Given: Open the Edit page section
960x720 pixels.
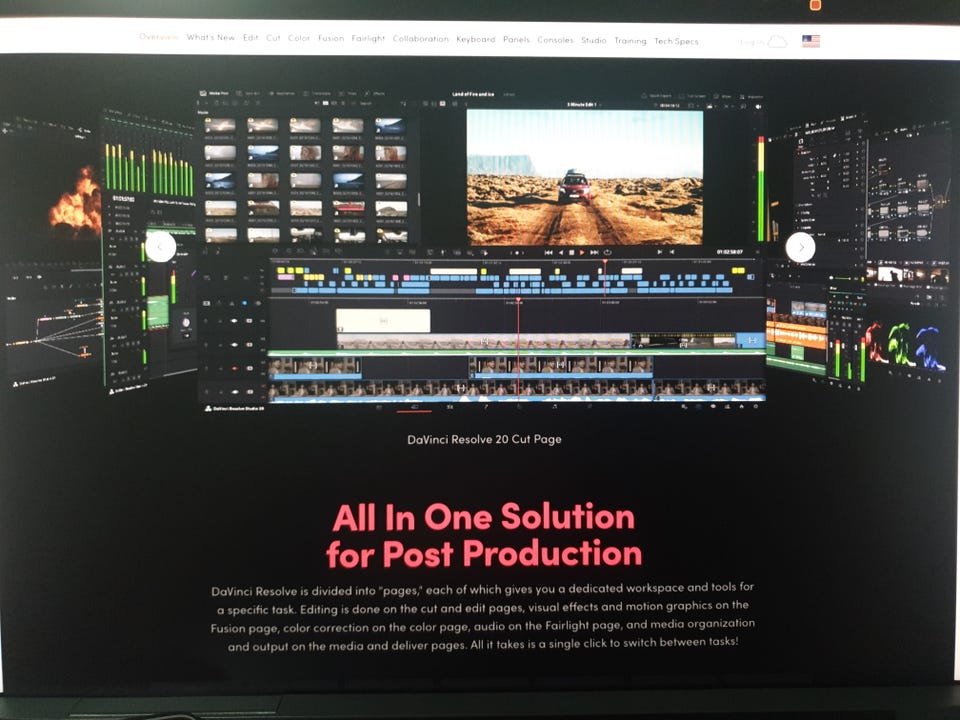Looking at the screenshot, I should pyautogui.click(x=250, y=37).
